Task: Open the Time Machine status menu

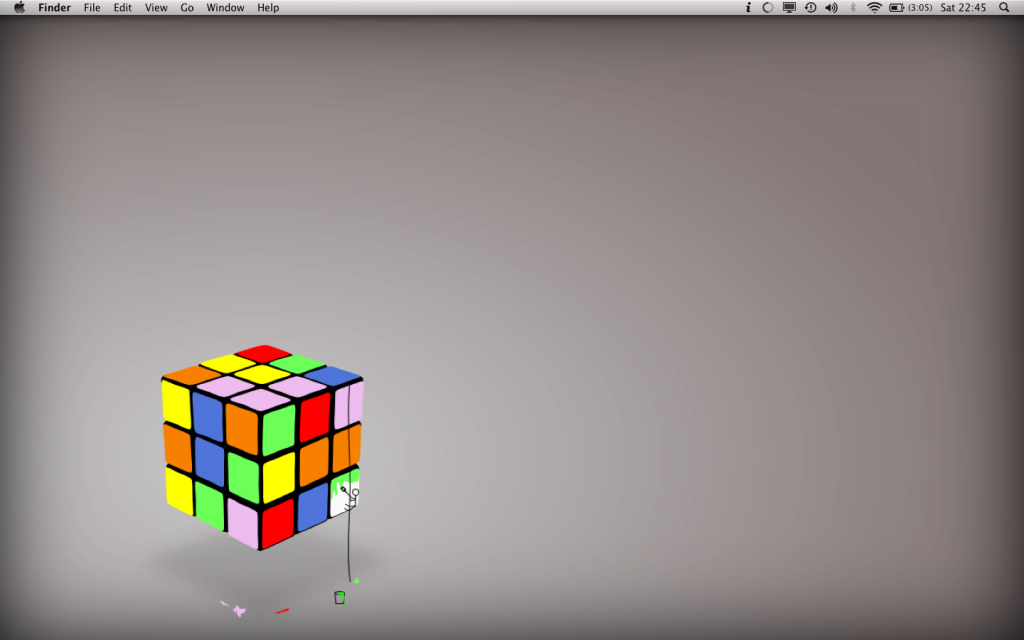Action: tap(810, 8)
